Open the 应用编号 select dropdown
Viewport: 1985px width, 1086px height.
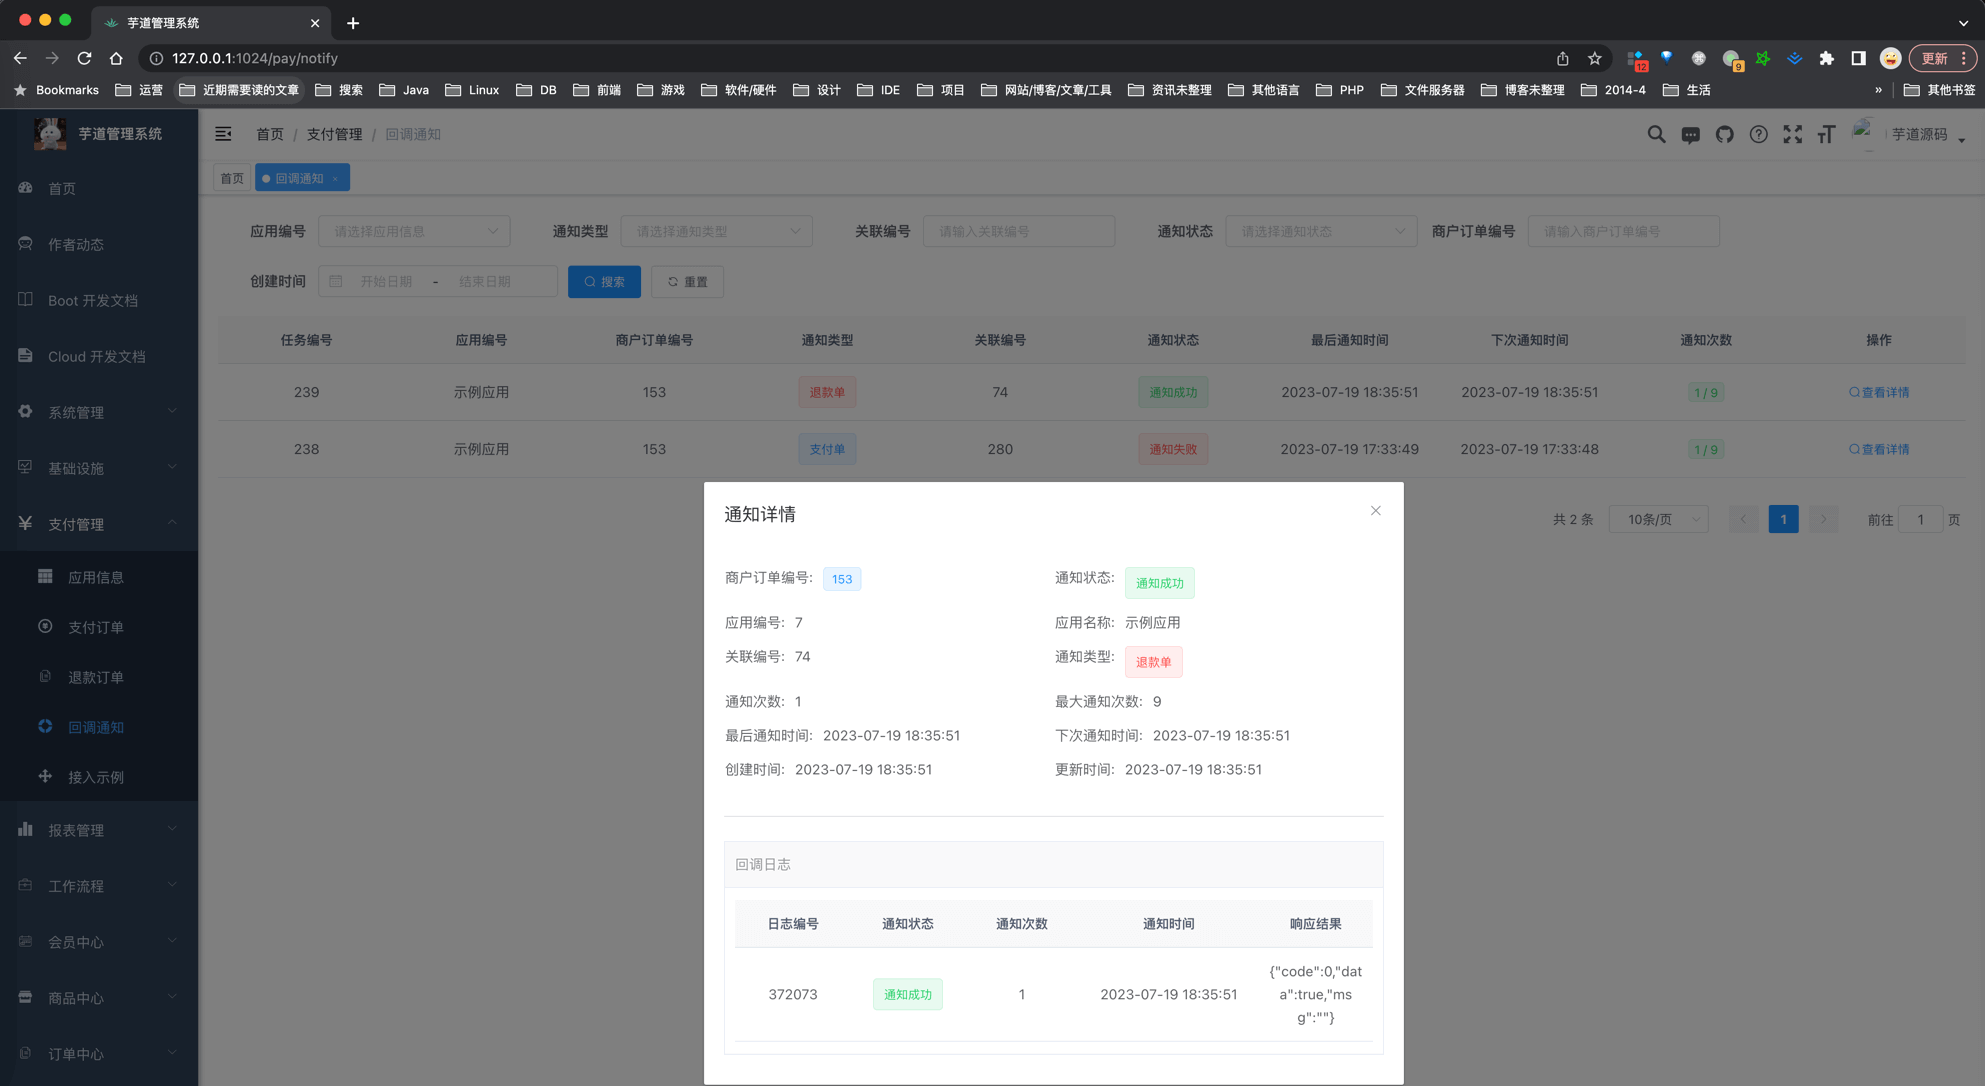[414, 231]
